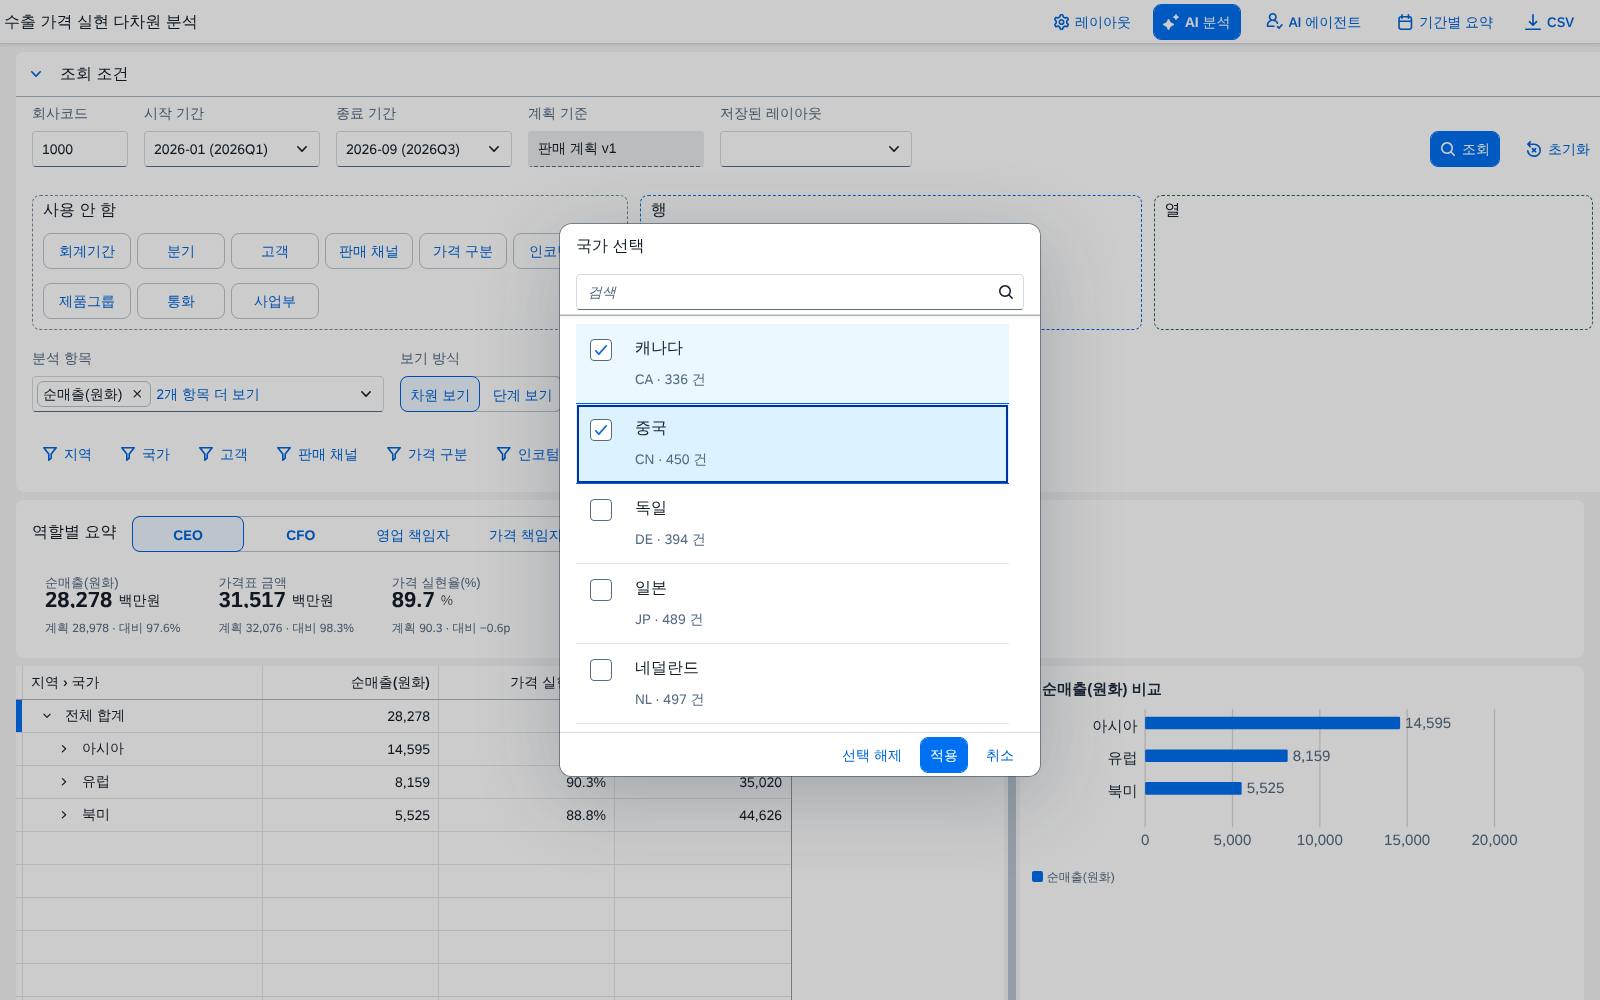Open the 지역 filter funnel
This screenshot has width=1600, height=1000.
pyautogui.click(x=66, y=454)
